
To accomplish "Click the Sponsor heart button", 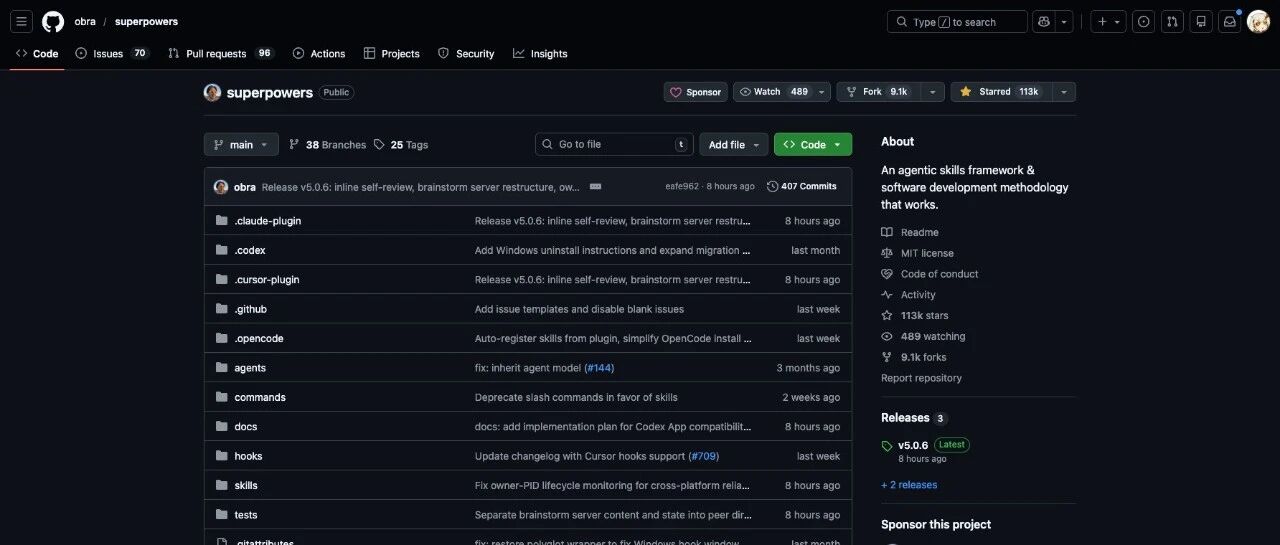I will [x=695, y=92].
